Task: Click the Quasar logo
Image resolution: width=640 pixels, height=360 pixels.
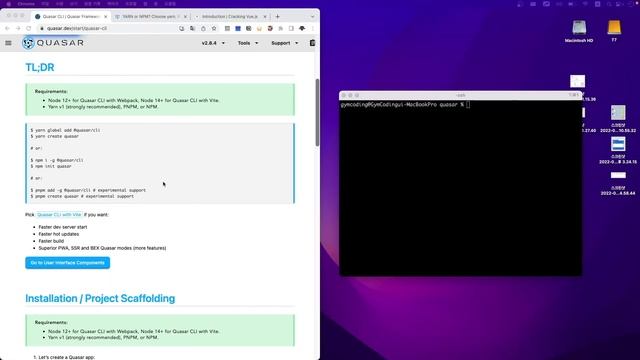Action: tap(53, 43)
